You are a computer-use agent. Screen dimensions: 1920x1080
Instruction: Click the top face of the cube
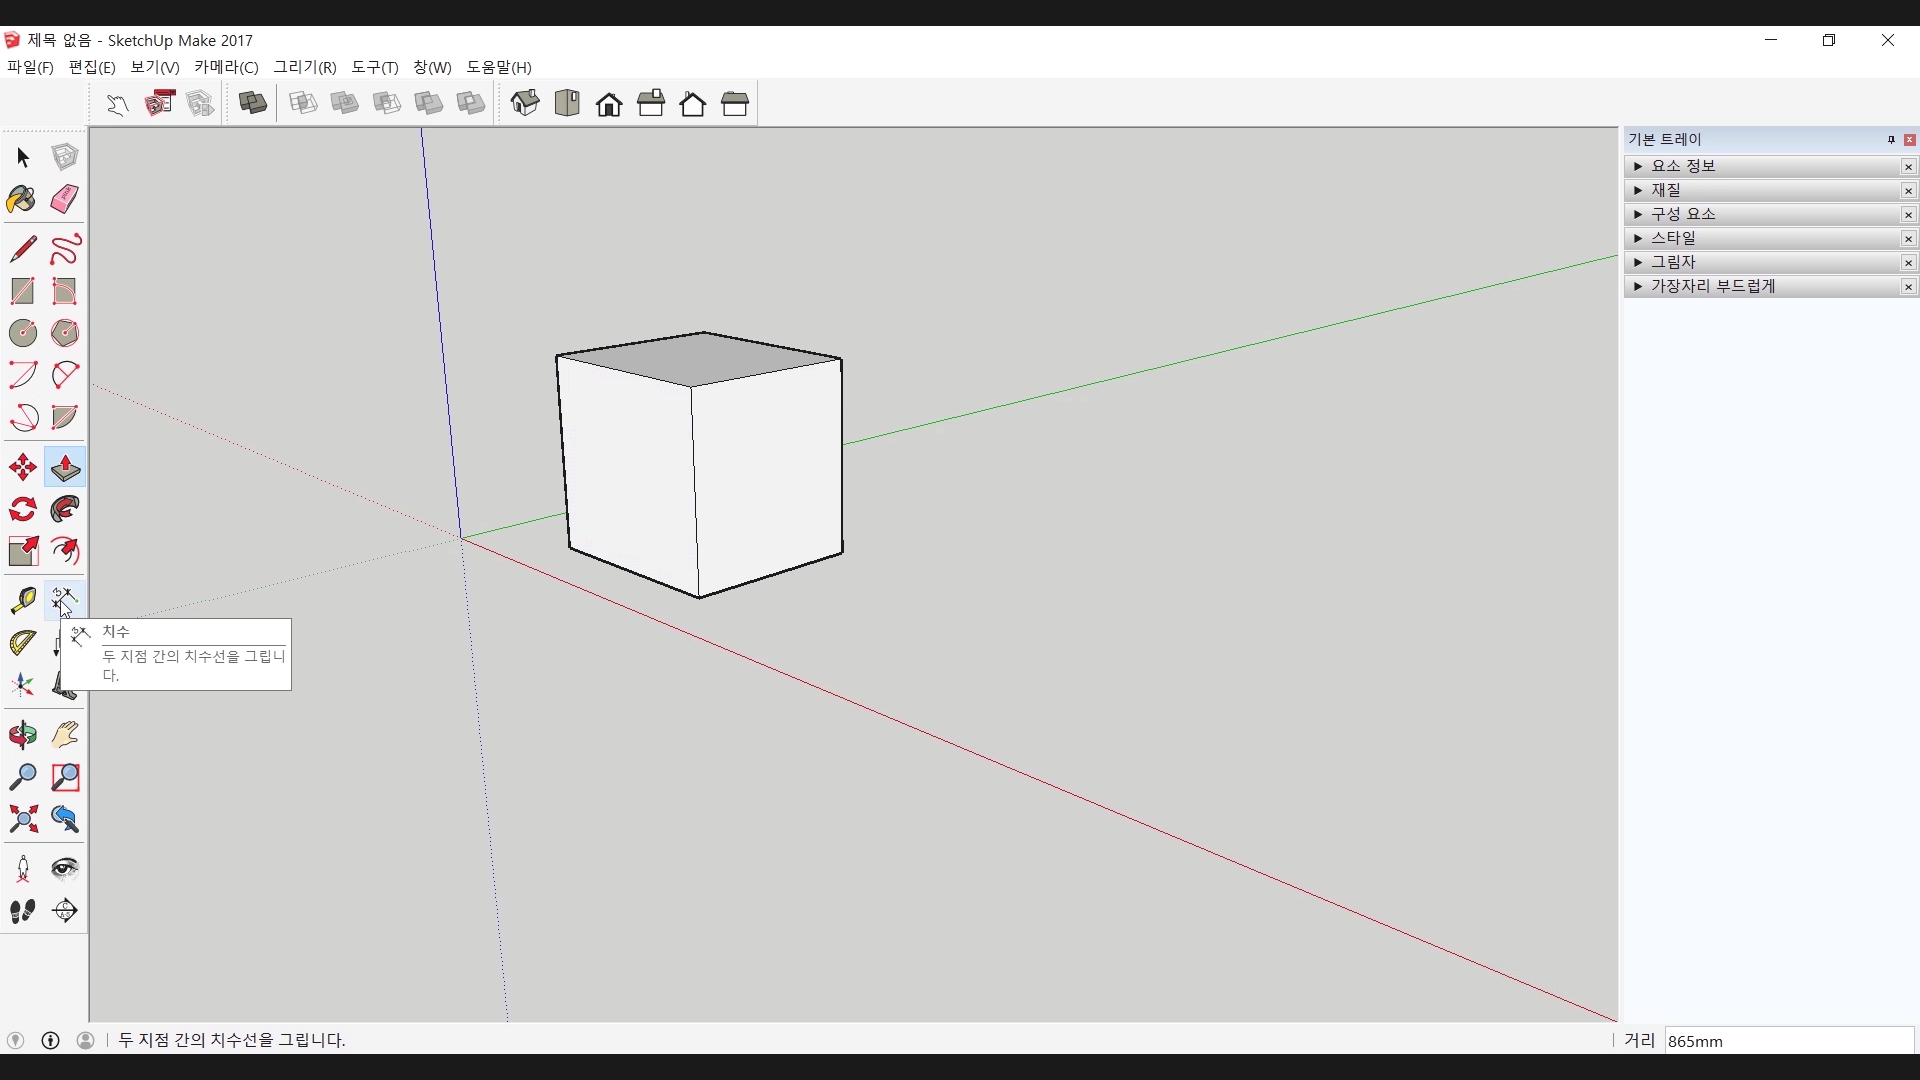[699, 358]
